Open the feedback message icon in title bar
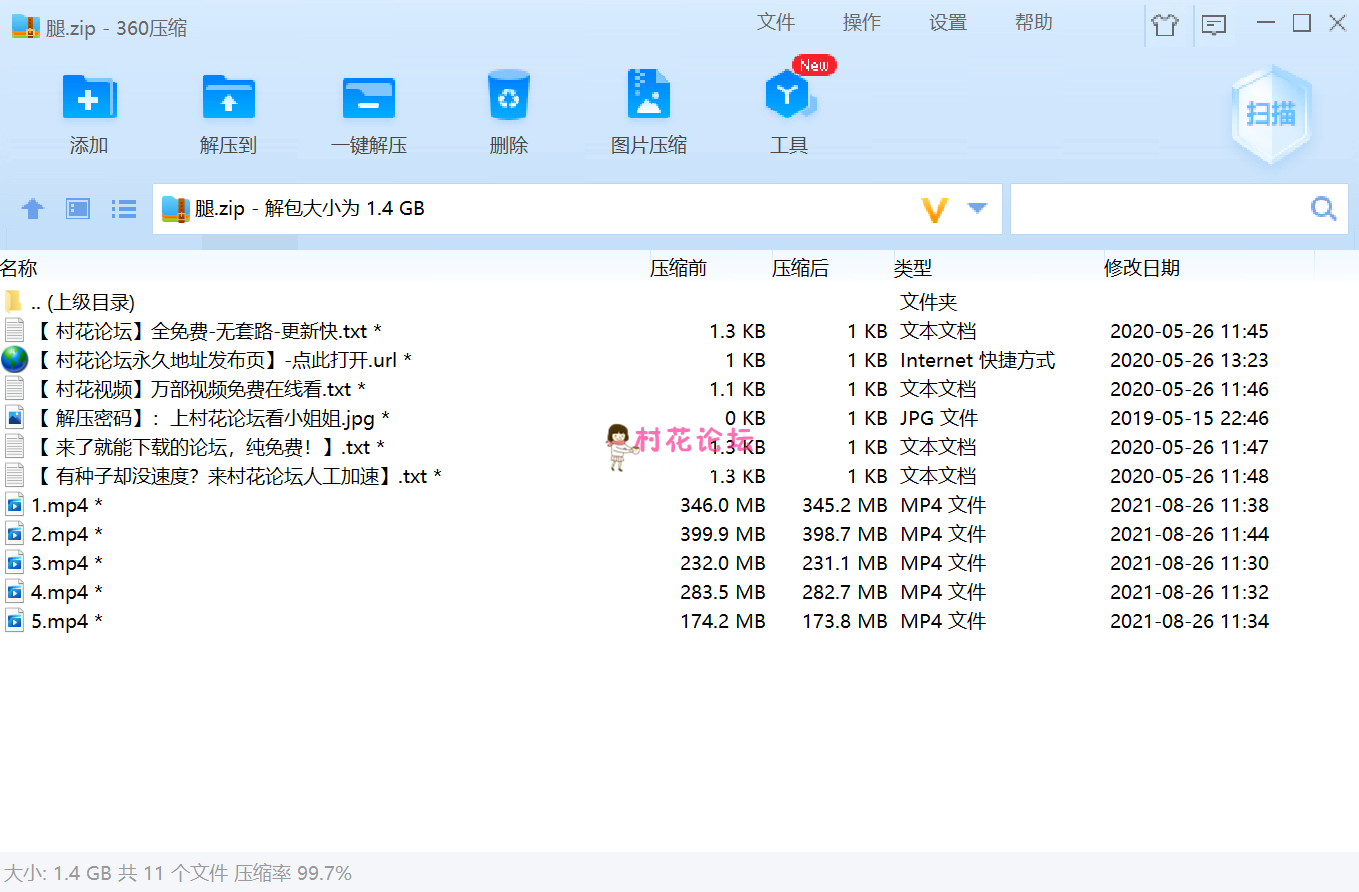Image resolution: width=1359 pixels, height=892 pixels. [x=1214, y=25]
